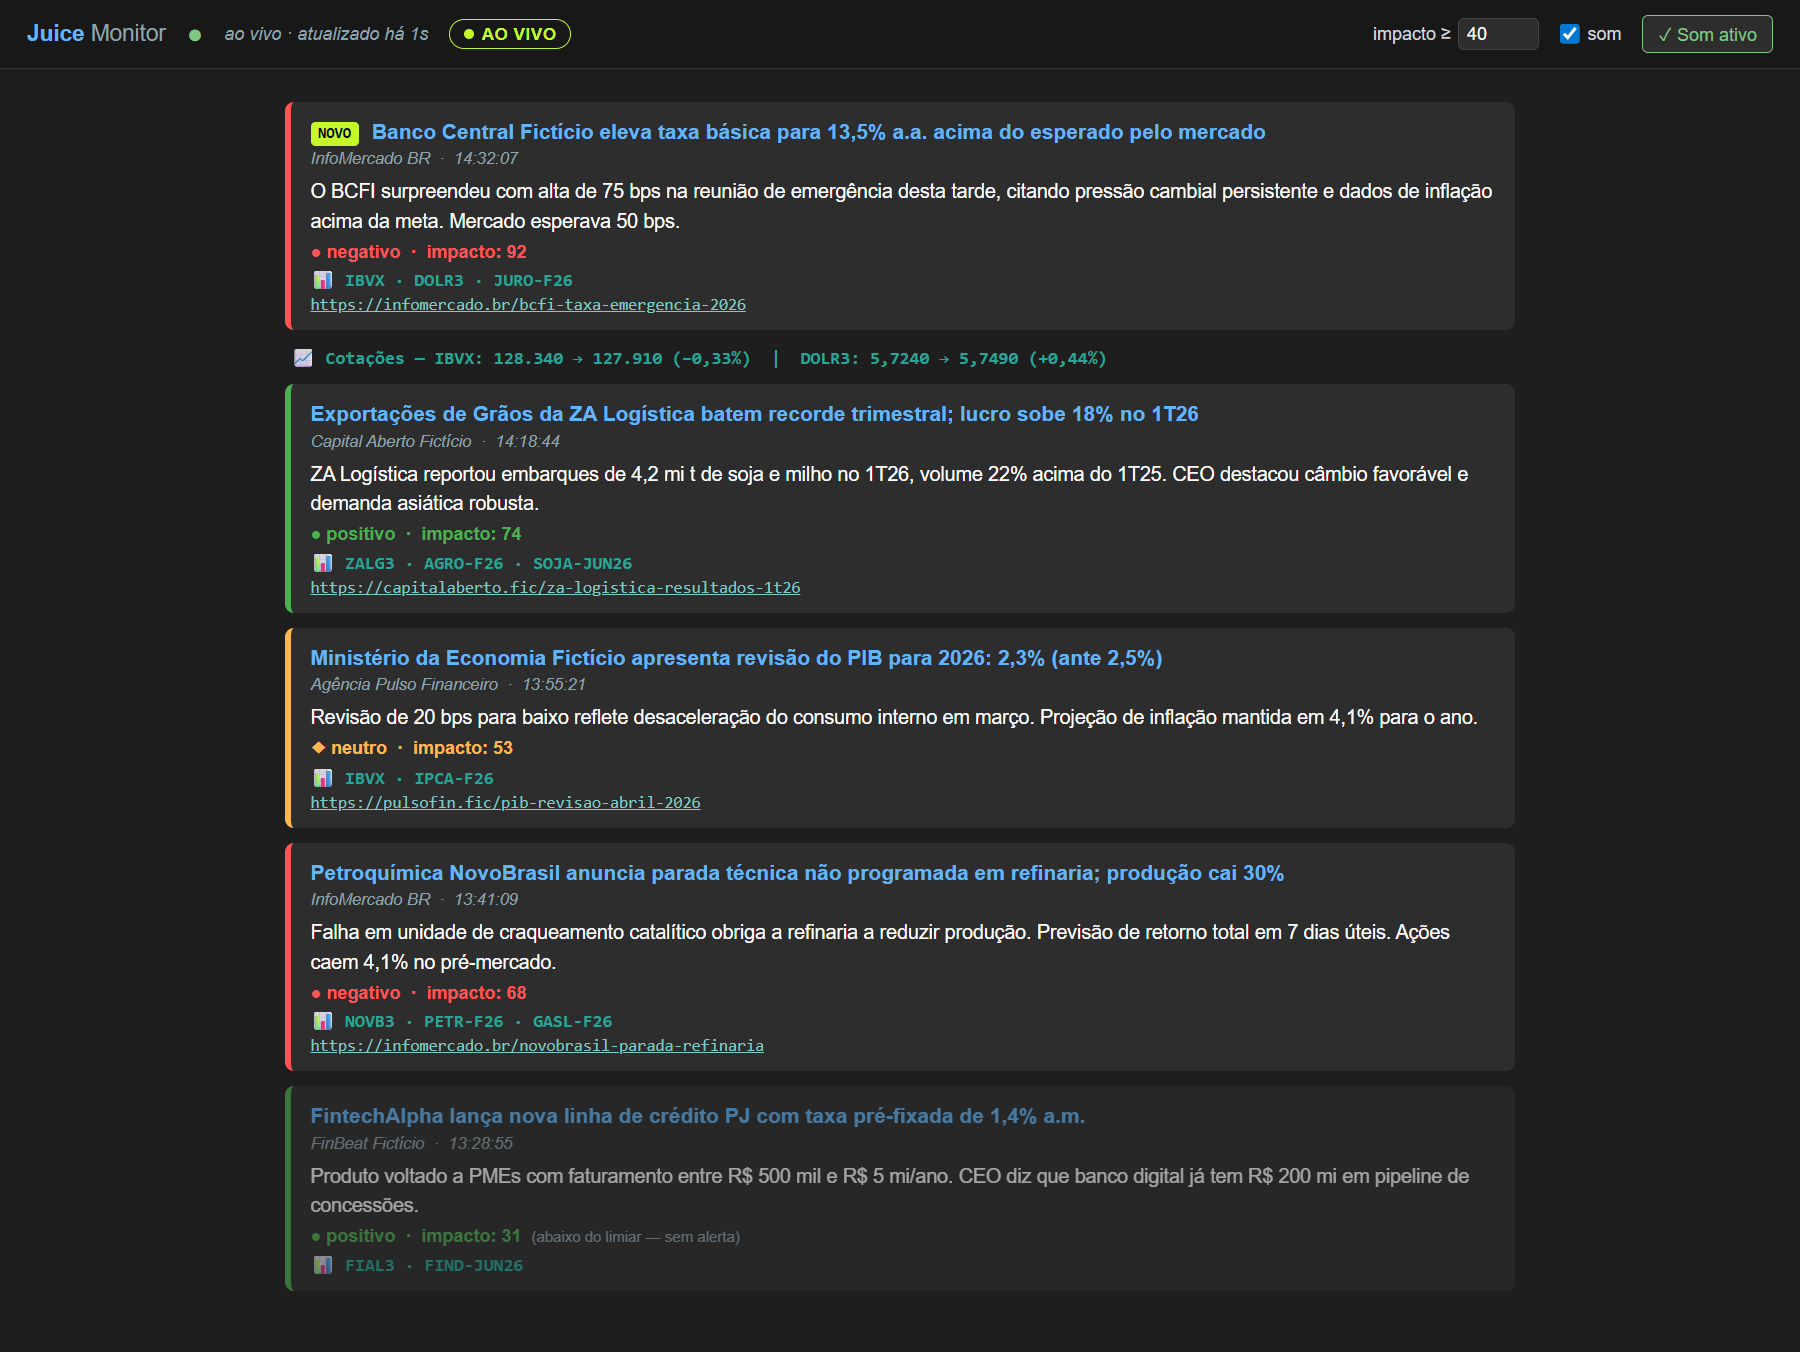Click ZALG3 ticker symbol

point(369,564)
